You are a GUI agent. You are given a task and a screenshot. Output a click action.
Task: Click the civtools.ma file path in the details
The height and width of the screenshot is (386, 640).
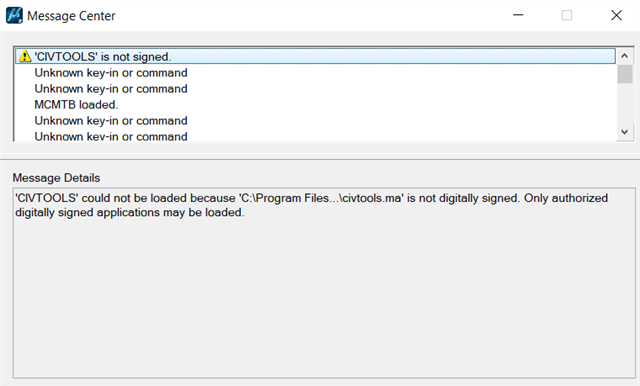[x=321, y=198]
